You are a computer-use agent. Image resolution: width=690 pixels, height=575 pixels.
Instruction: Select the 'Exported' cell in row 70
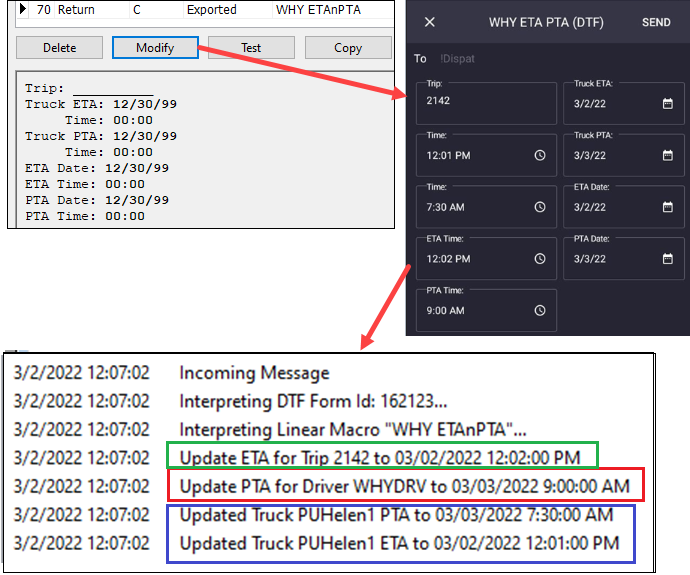[x=228, y=10]
